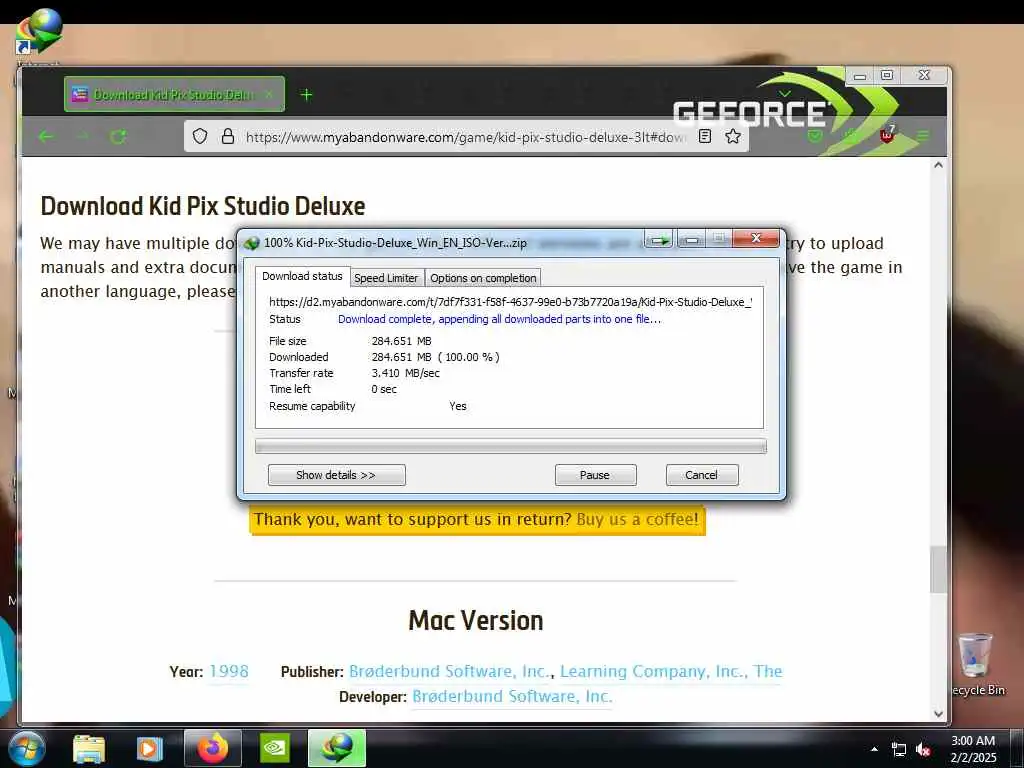Open the Internet Download Manager desktop shortcut
1024x768 pixels.
[37, 33]
